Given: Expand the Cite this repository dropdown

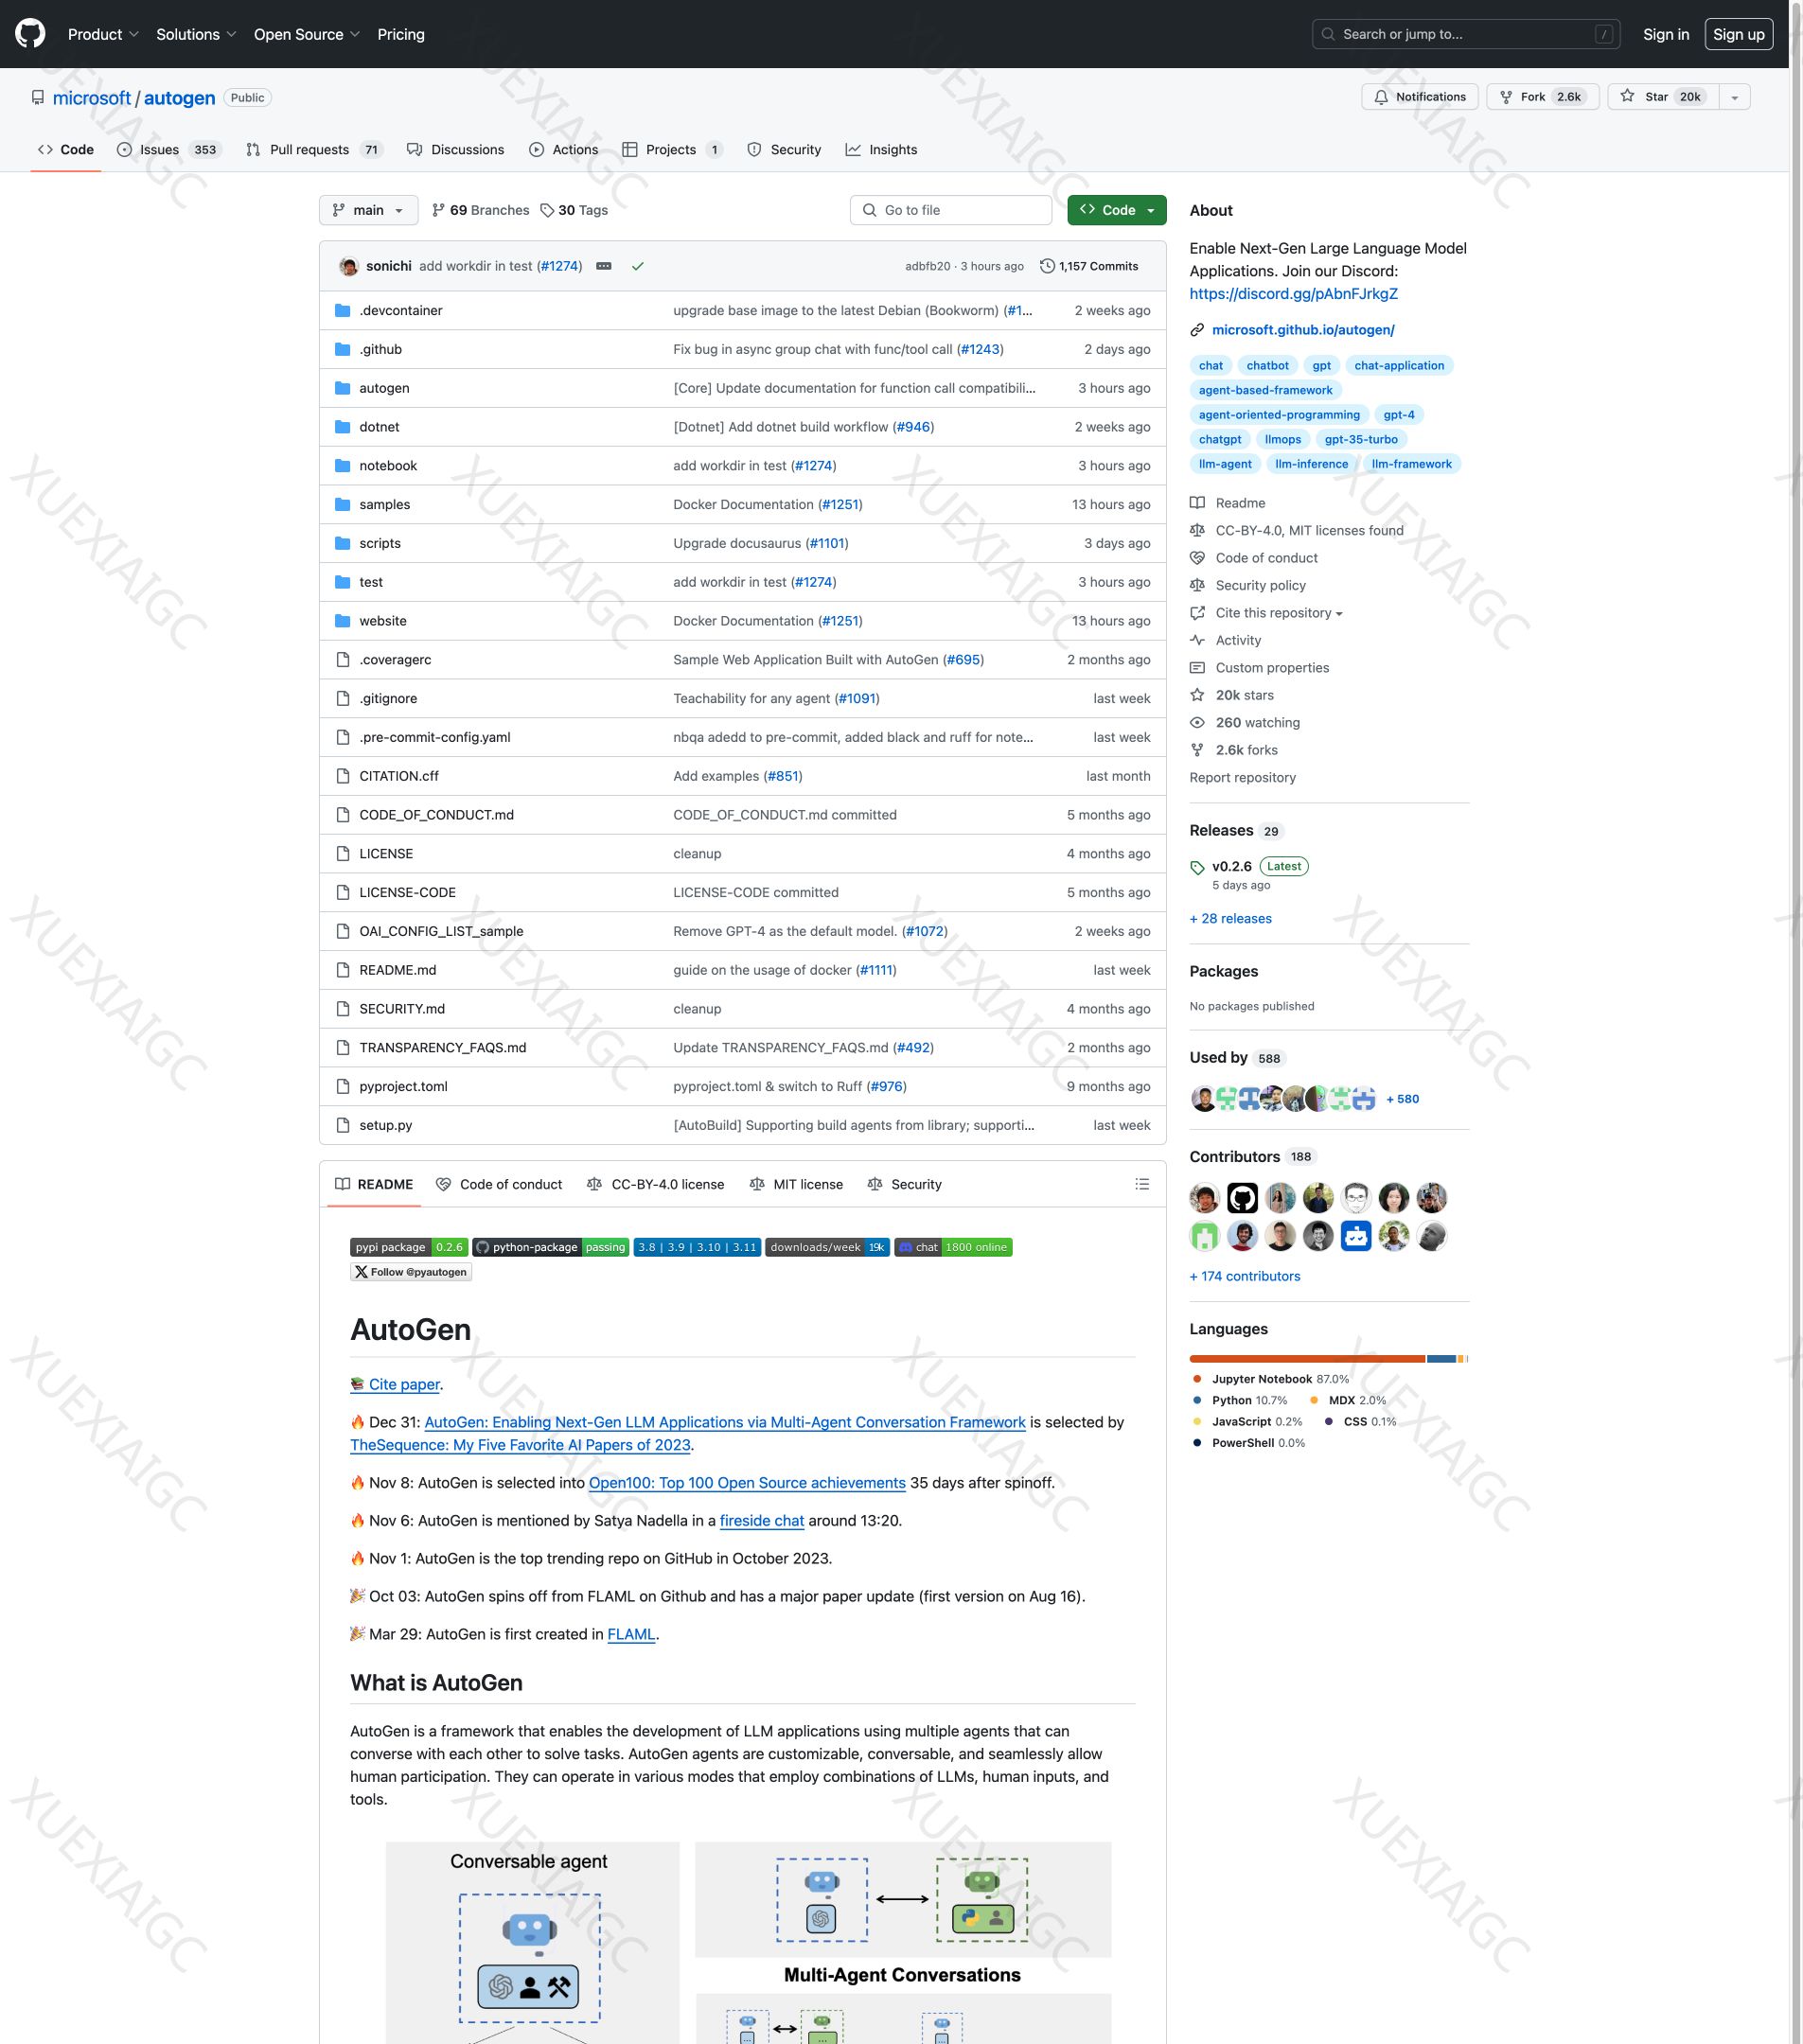Looking at the screenshot, I should pos(1275,612).
